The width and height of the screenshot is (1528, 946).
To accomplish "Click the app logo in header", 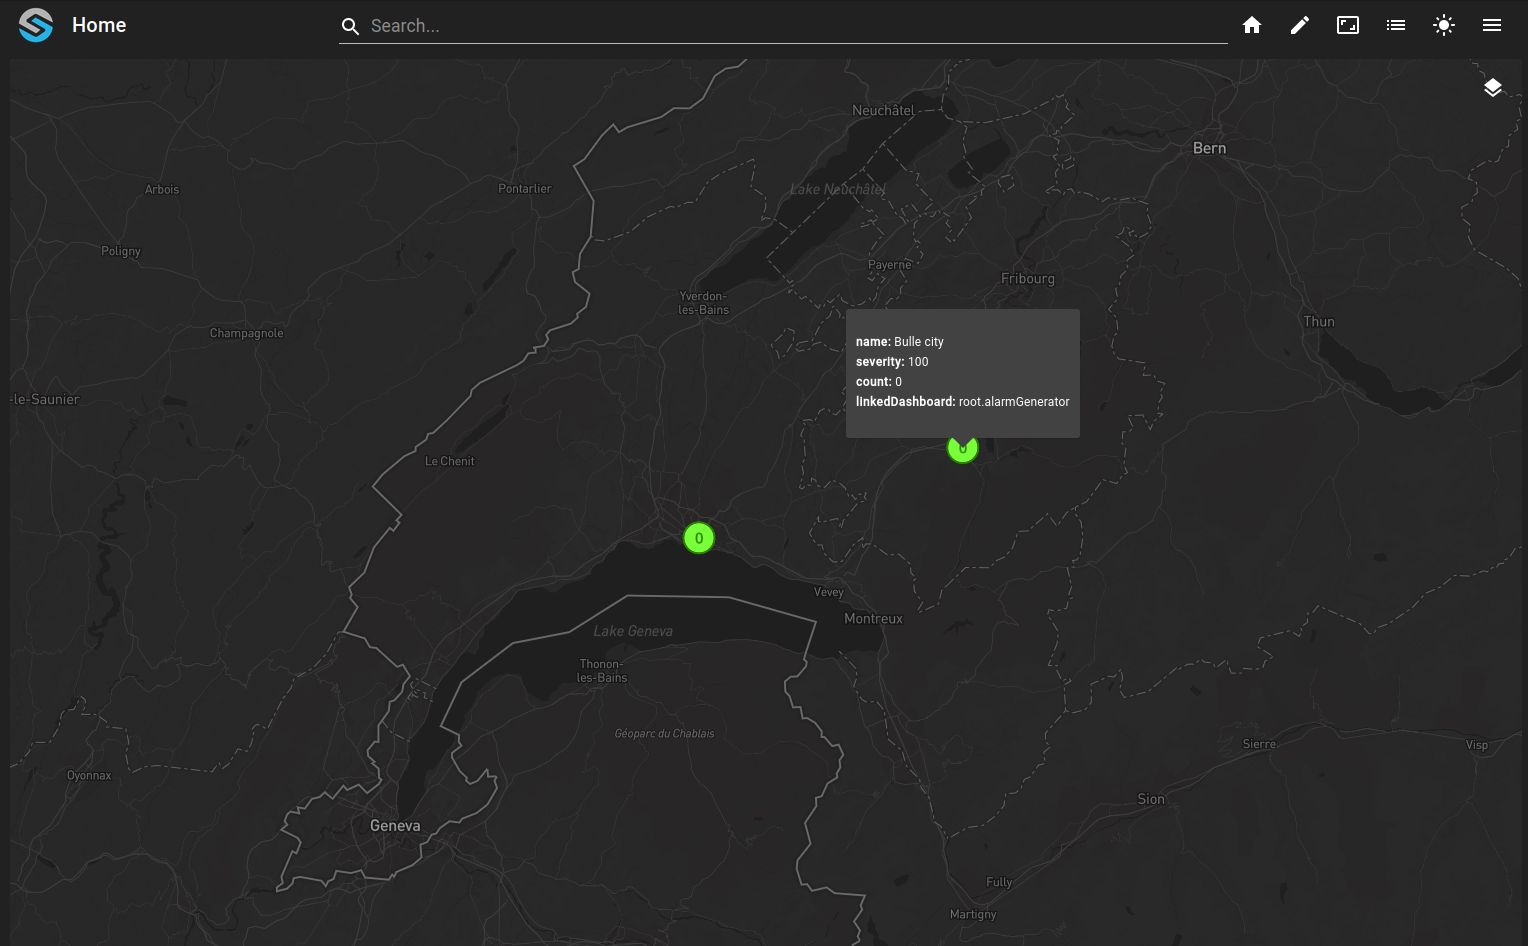I will click(36, 25).
